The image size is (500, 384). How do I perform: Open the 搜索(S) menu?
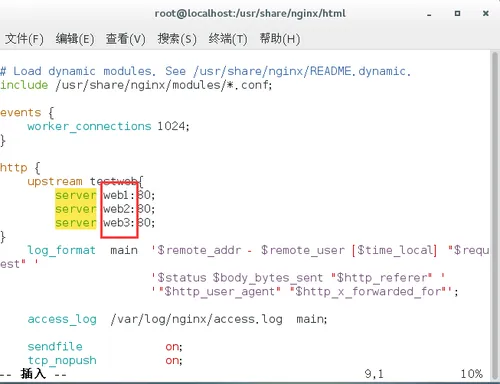point(177,39)
